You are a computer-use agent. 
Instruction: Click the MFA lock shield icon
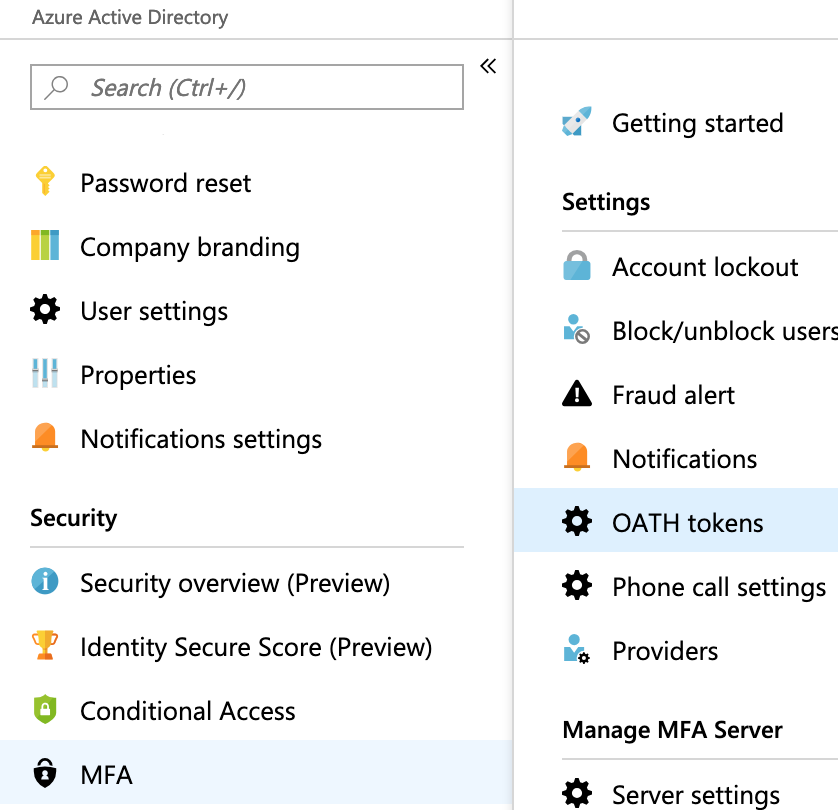45,773
